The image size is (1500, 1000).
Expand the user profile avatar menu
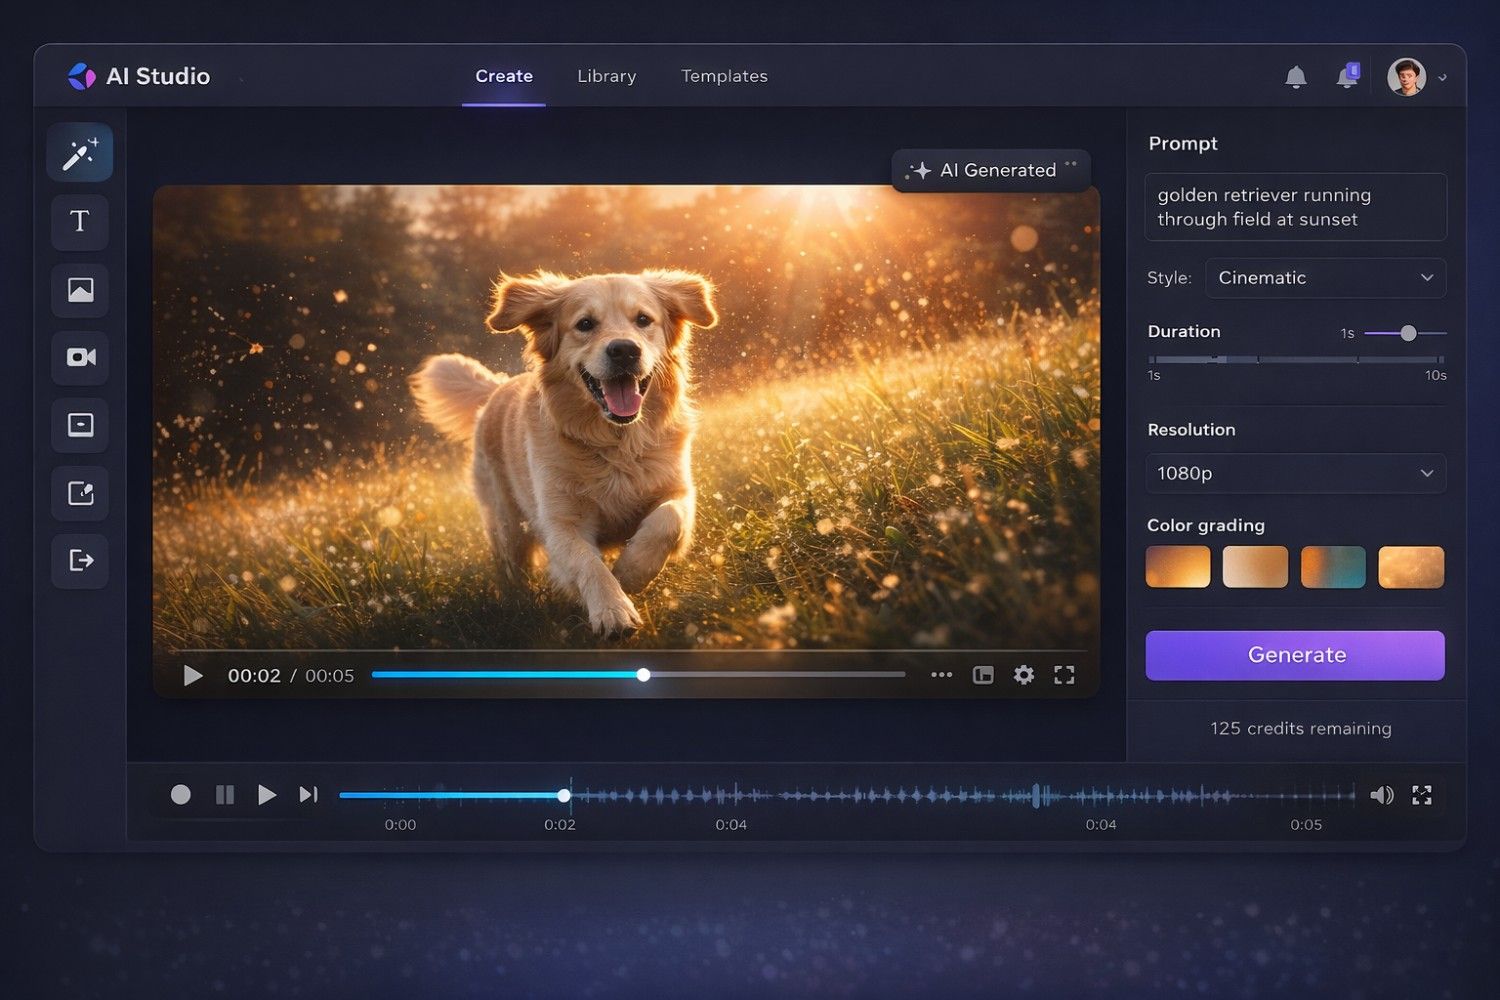tap(1415, 77)
